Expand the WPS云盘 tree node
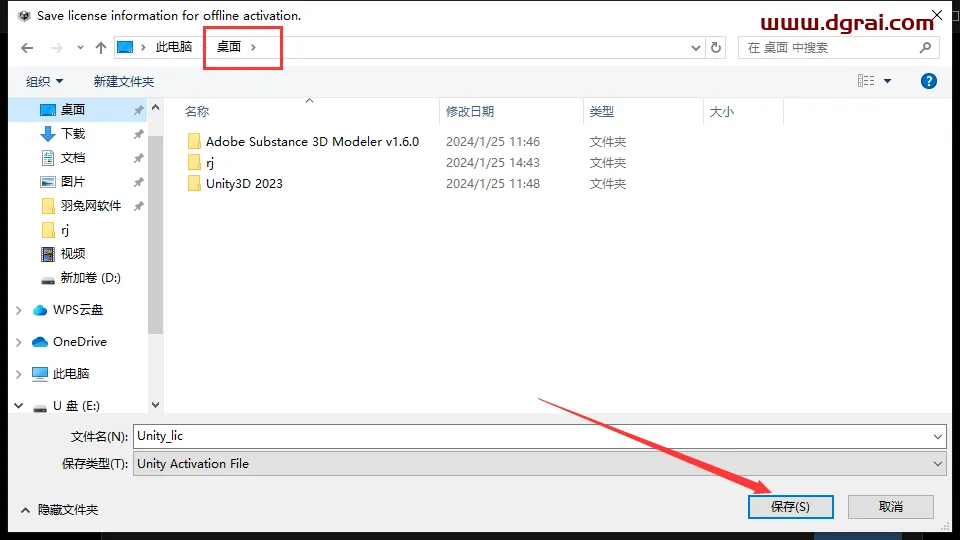This screenshot has width=960, height=540. click(x=19, y=310)
